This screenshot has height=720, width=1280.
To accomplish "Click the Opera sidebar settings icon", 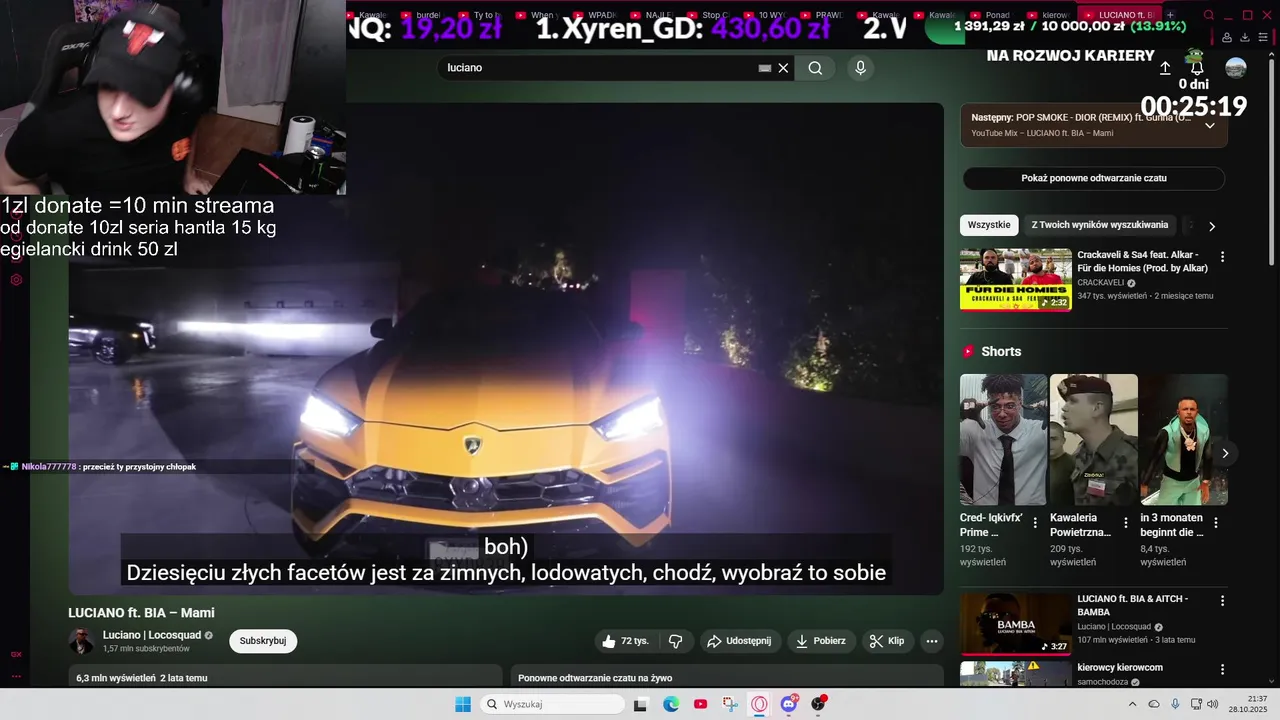I will [16, 280].
